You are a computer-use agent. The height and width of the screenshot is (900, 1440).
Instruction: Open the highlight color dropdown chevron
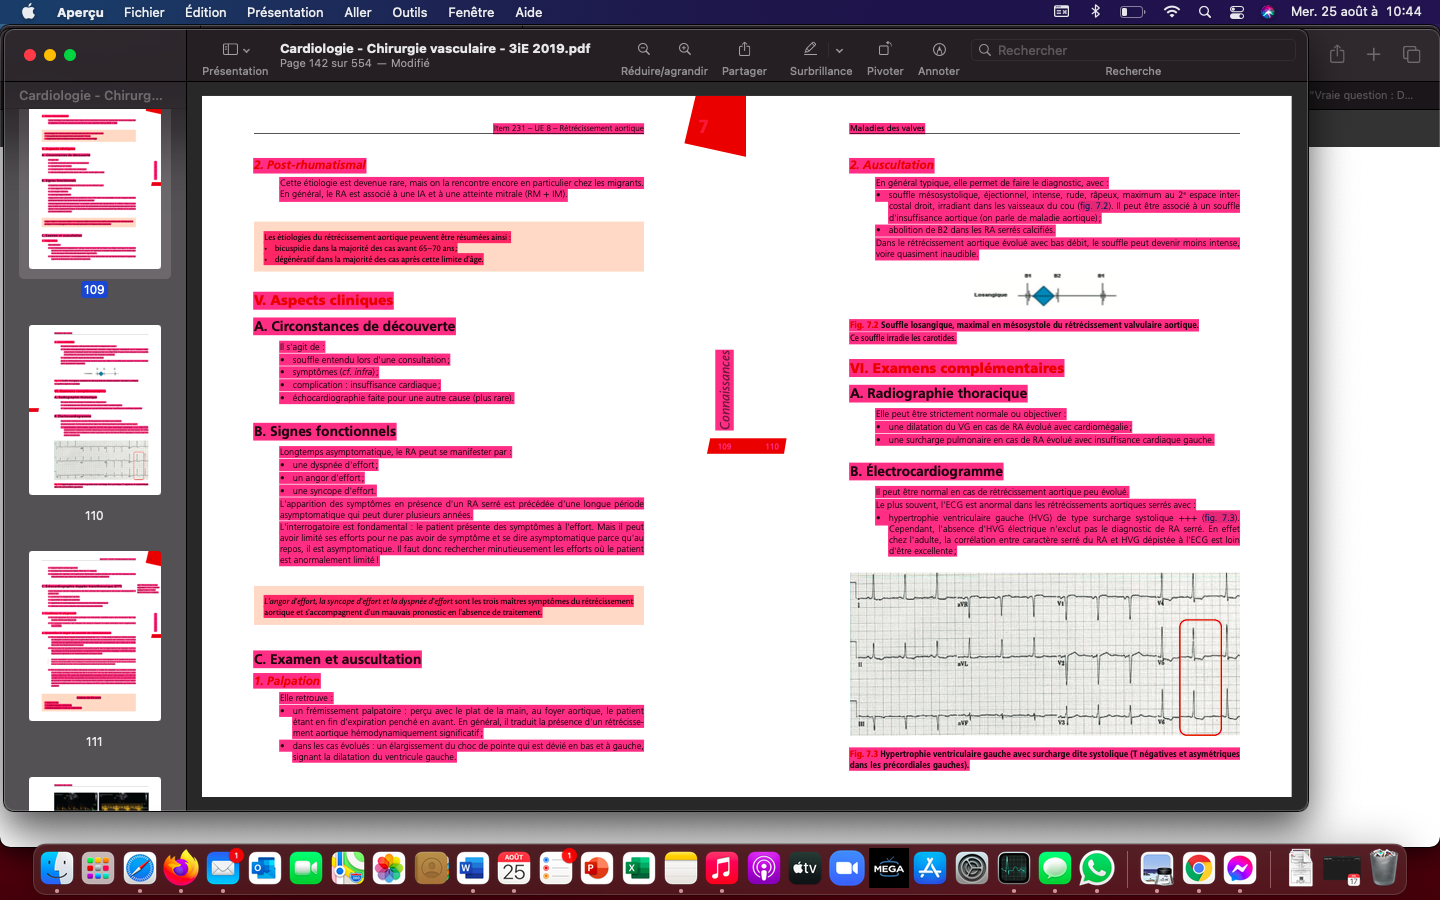[x=839, y=50]
